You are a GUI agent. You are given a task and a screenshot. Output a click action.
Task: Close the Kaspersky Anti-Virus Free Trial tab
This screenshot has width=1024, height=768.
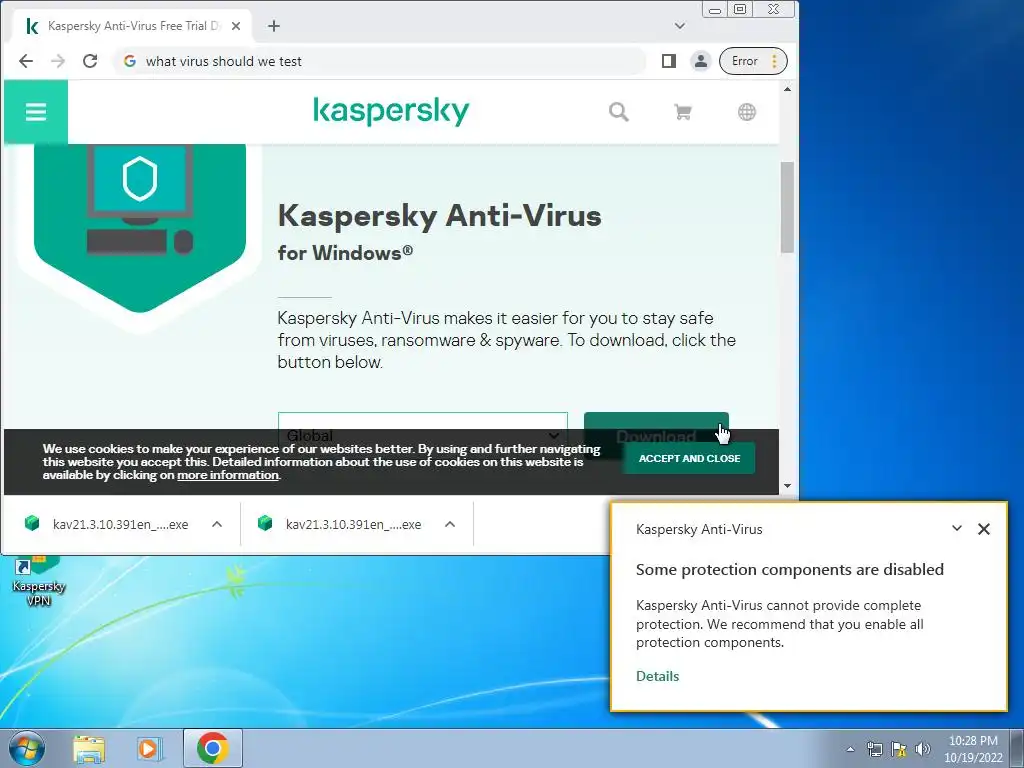[236, 26]
